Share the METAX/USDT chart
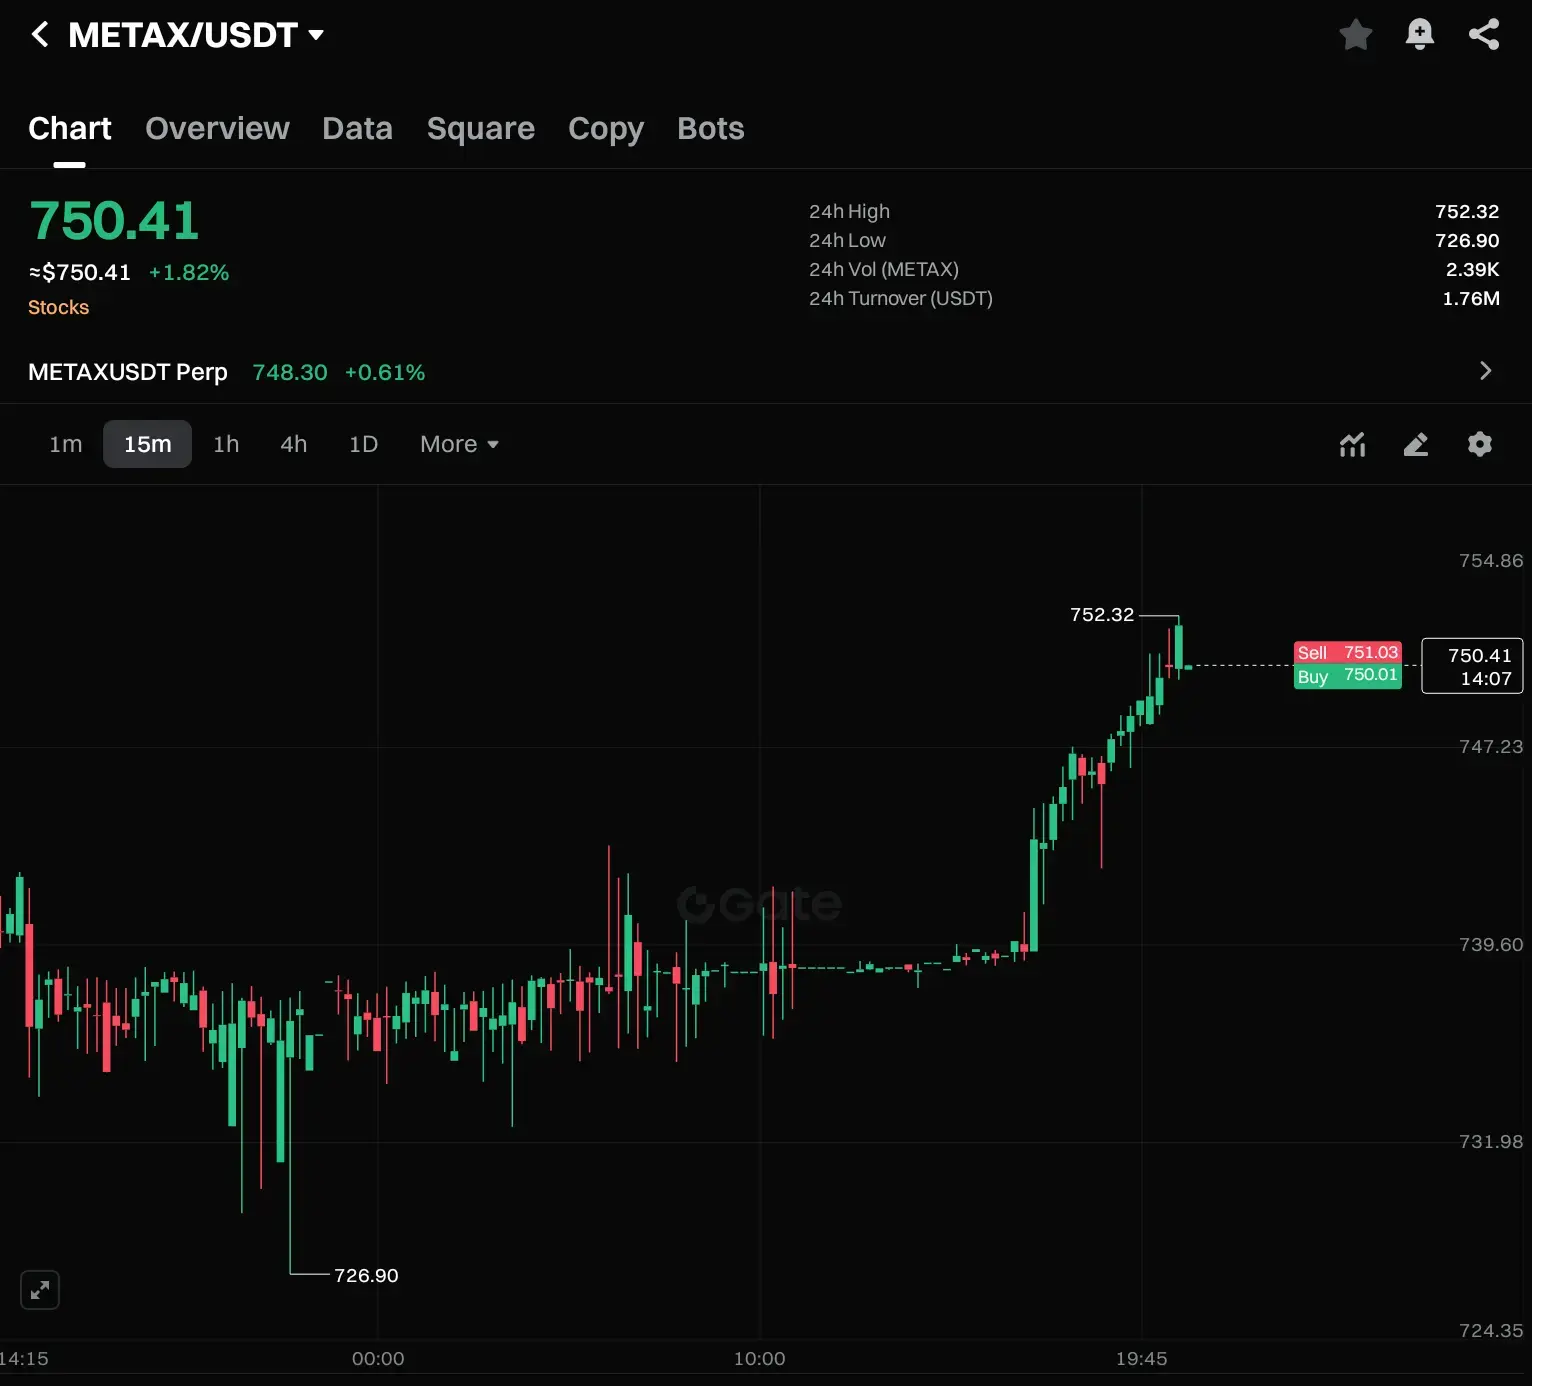Viewport: 1556px width, 1386px height. [1484, 34]
